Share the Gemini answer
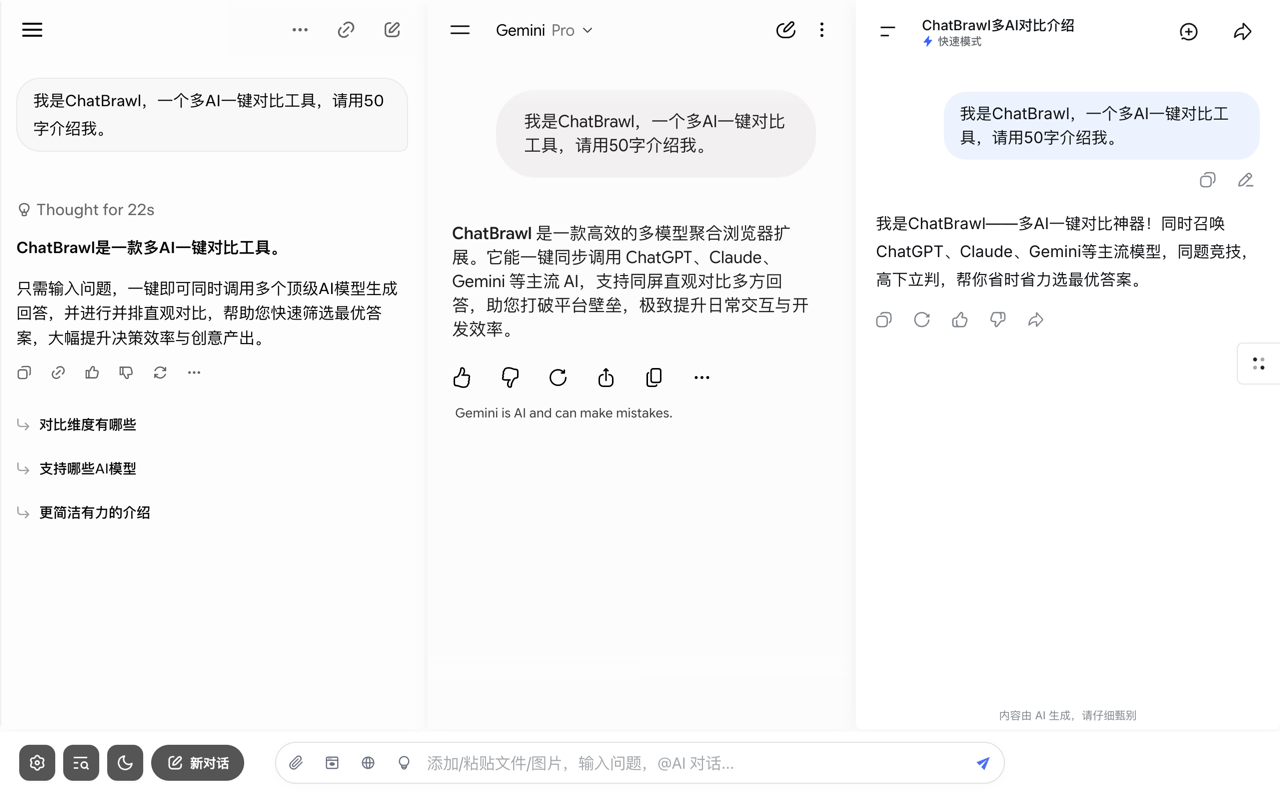Screen dimensions: 1280x800 [606, 377]
